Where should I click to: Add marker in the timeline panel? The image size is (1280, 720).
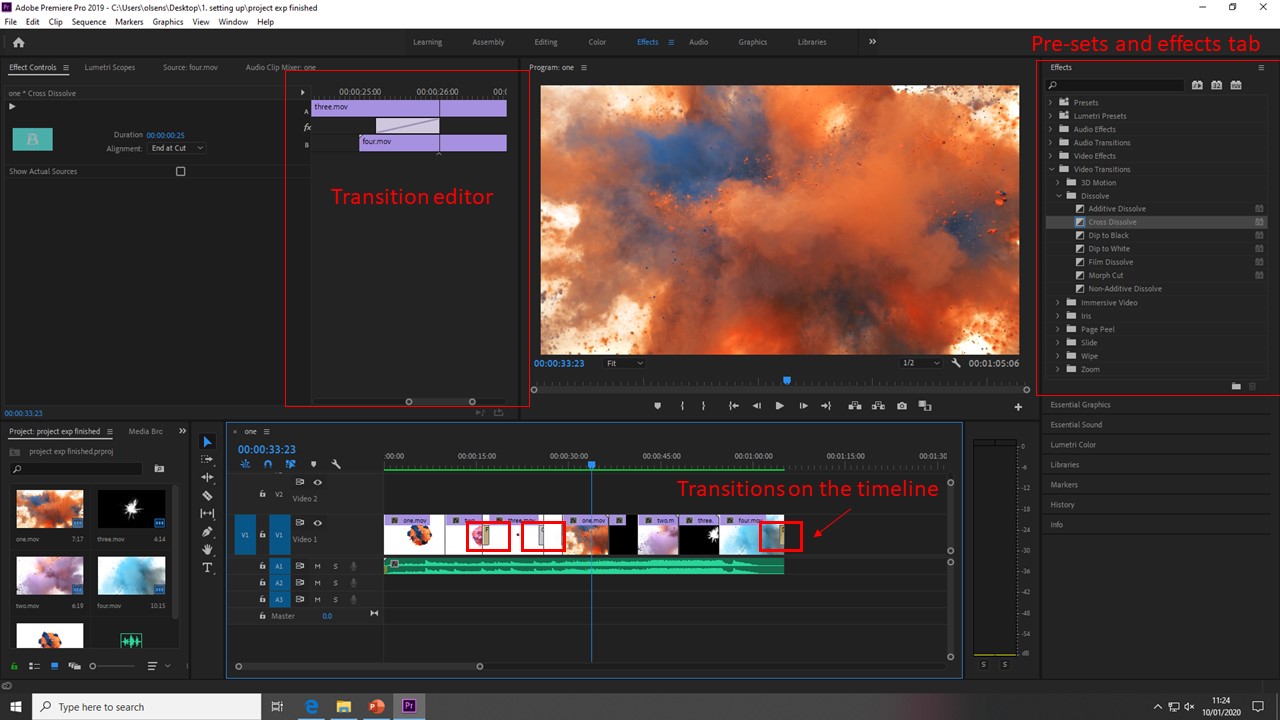click(313, 464)
